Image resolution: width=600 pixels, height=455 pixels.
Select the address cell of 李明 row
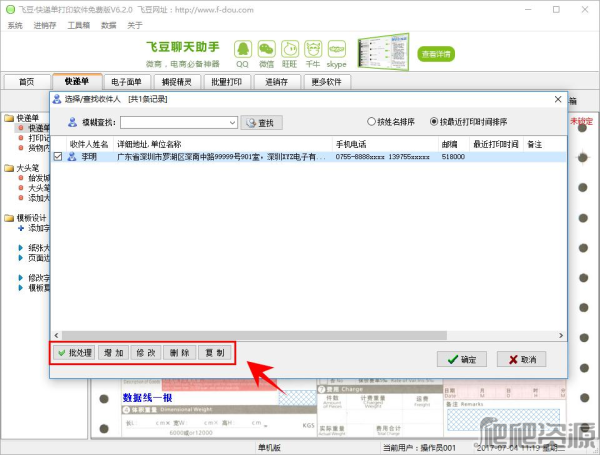coord(221,157)
